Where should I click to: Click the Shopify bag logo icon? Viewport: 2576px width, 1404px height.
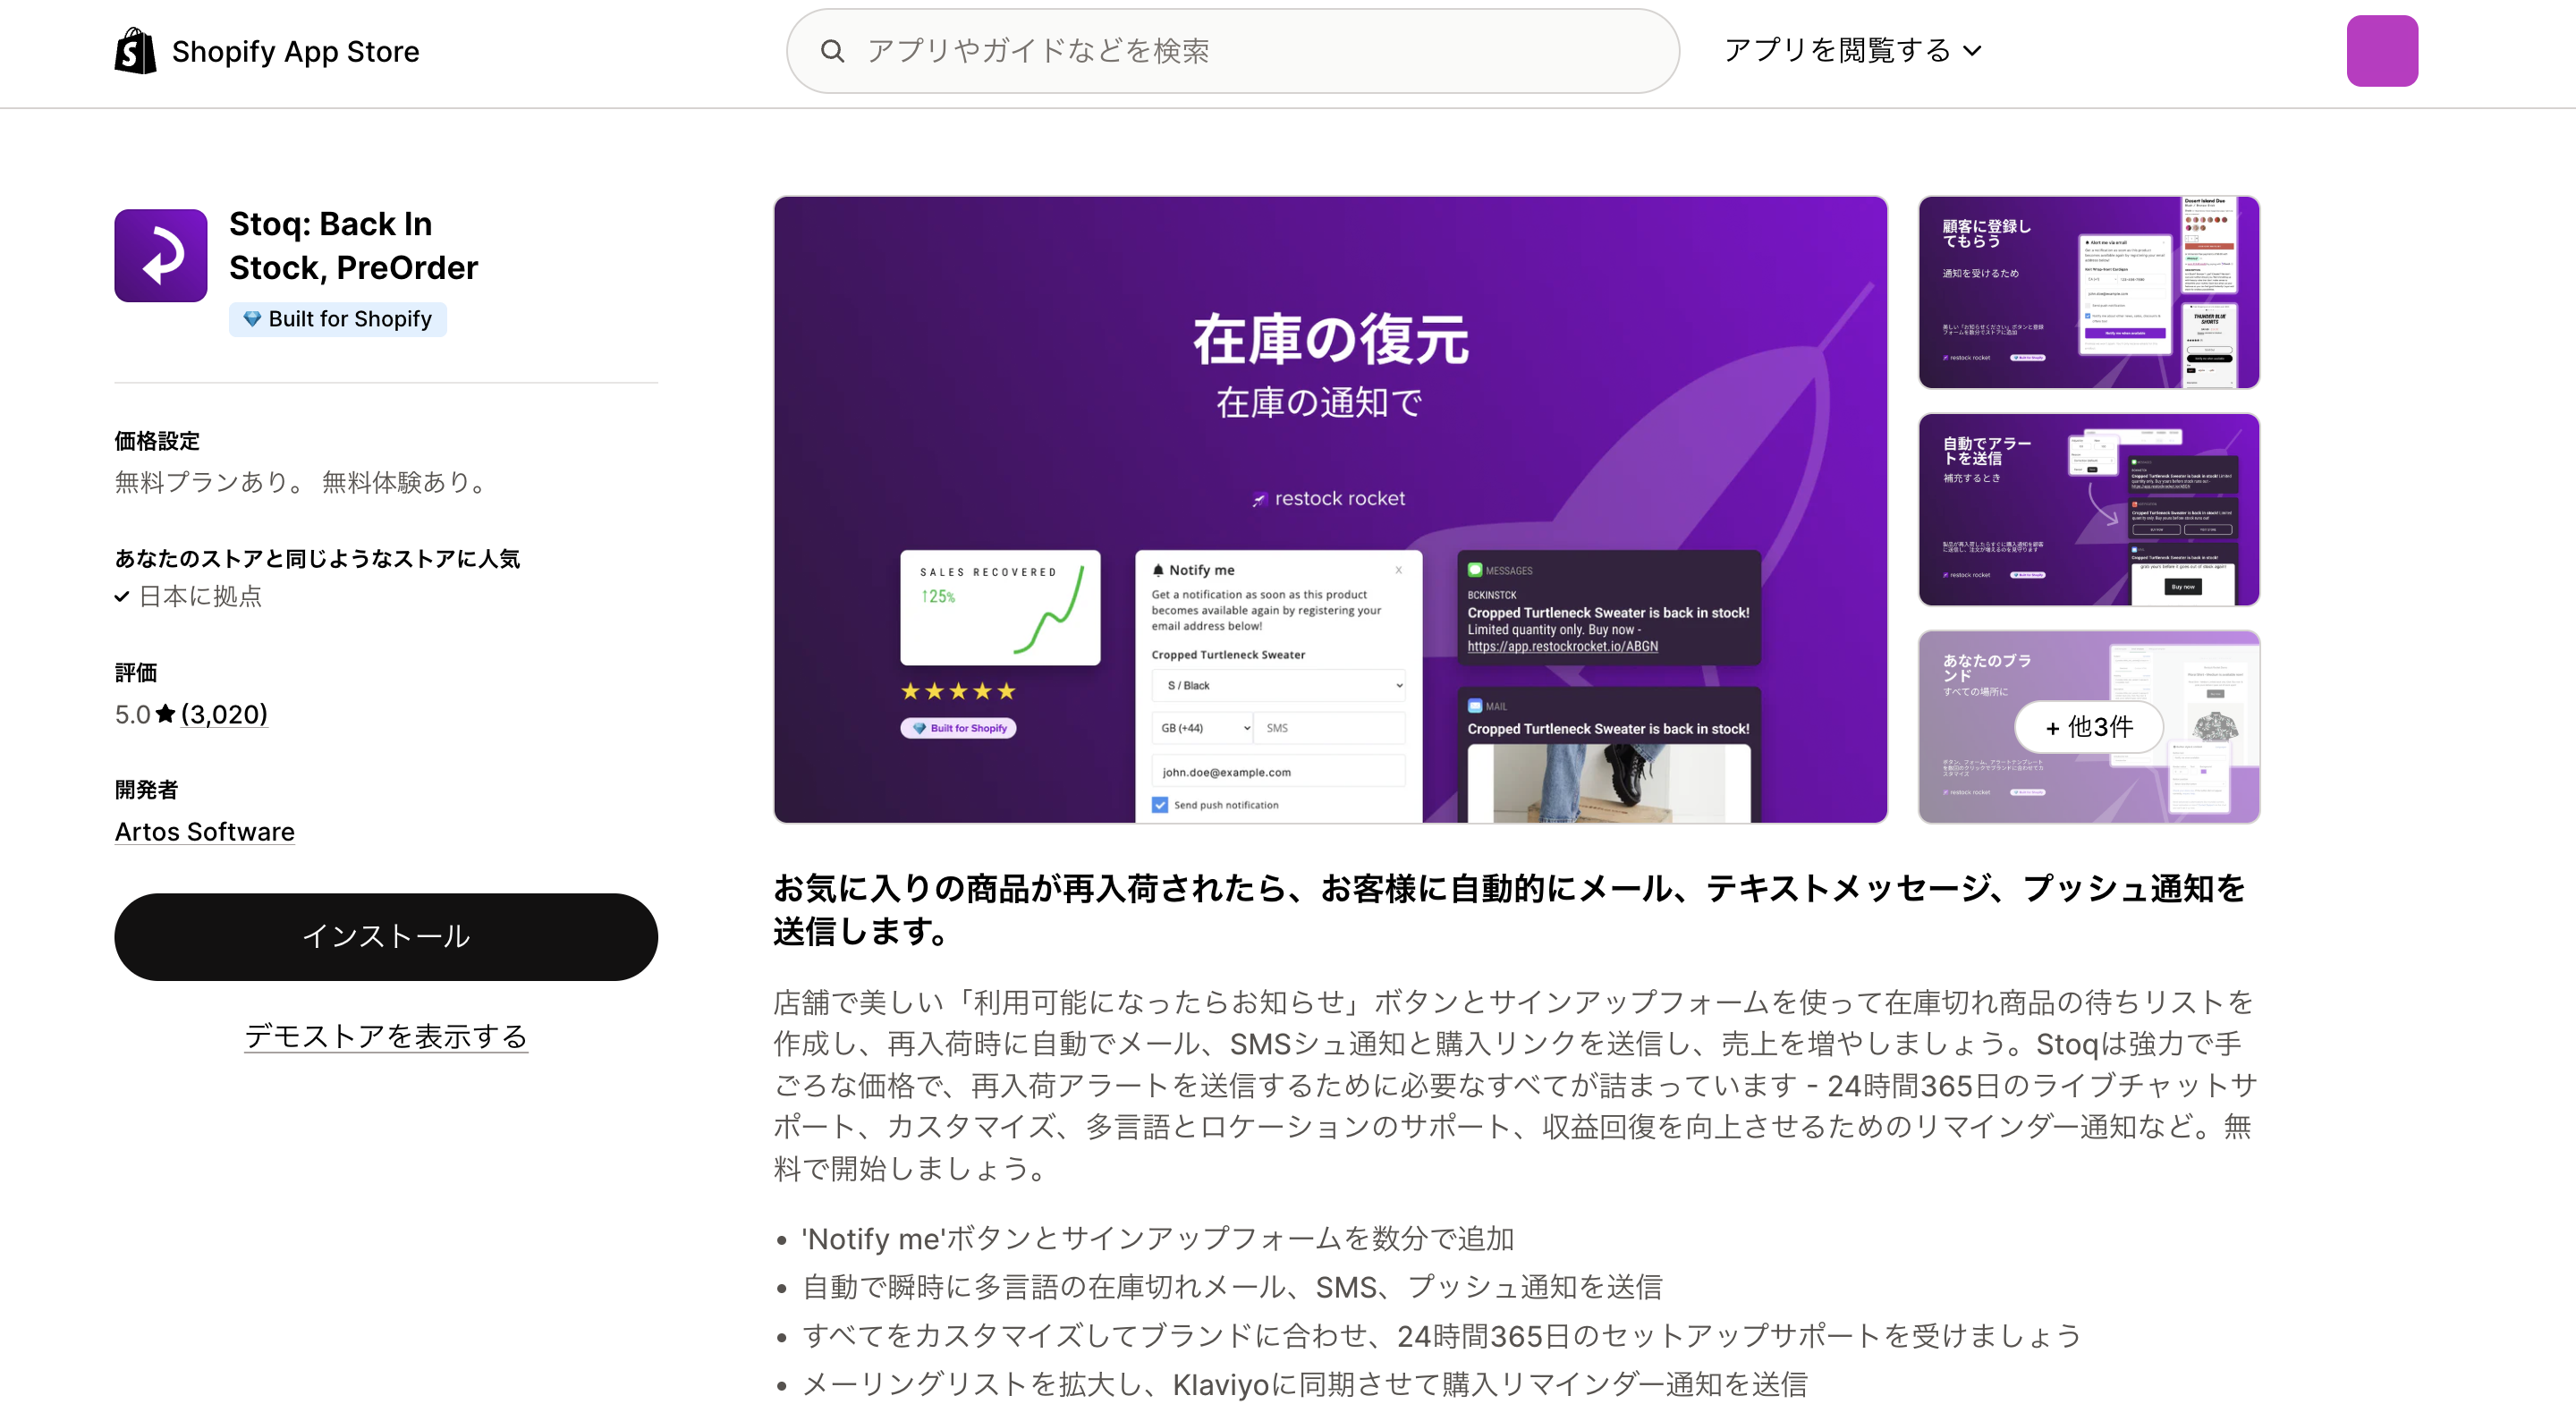(135, 51)
